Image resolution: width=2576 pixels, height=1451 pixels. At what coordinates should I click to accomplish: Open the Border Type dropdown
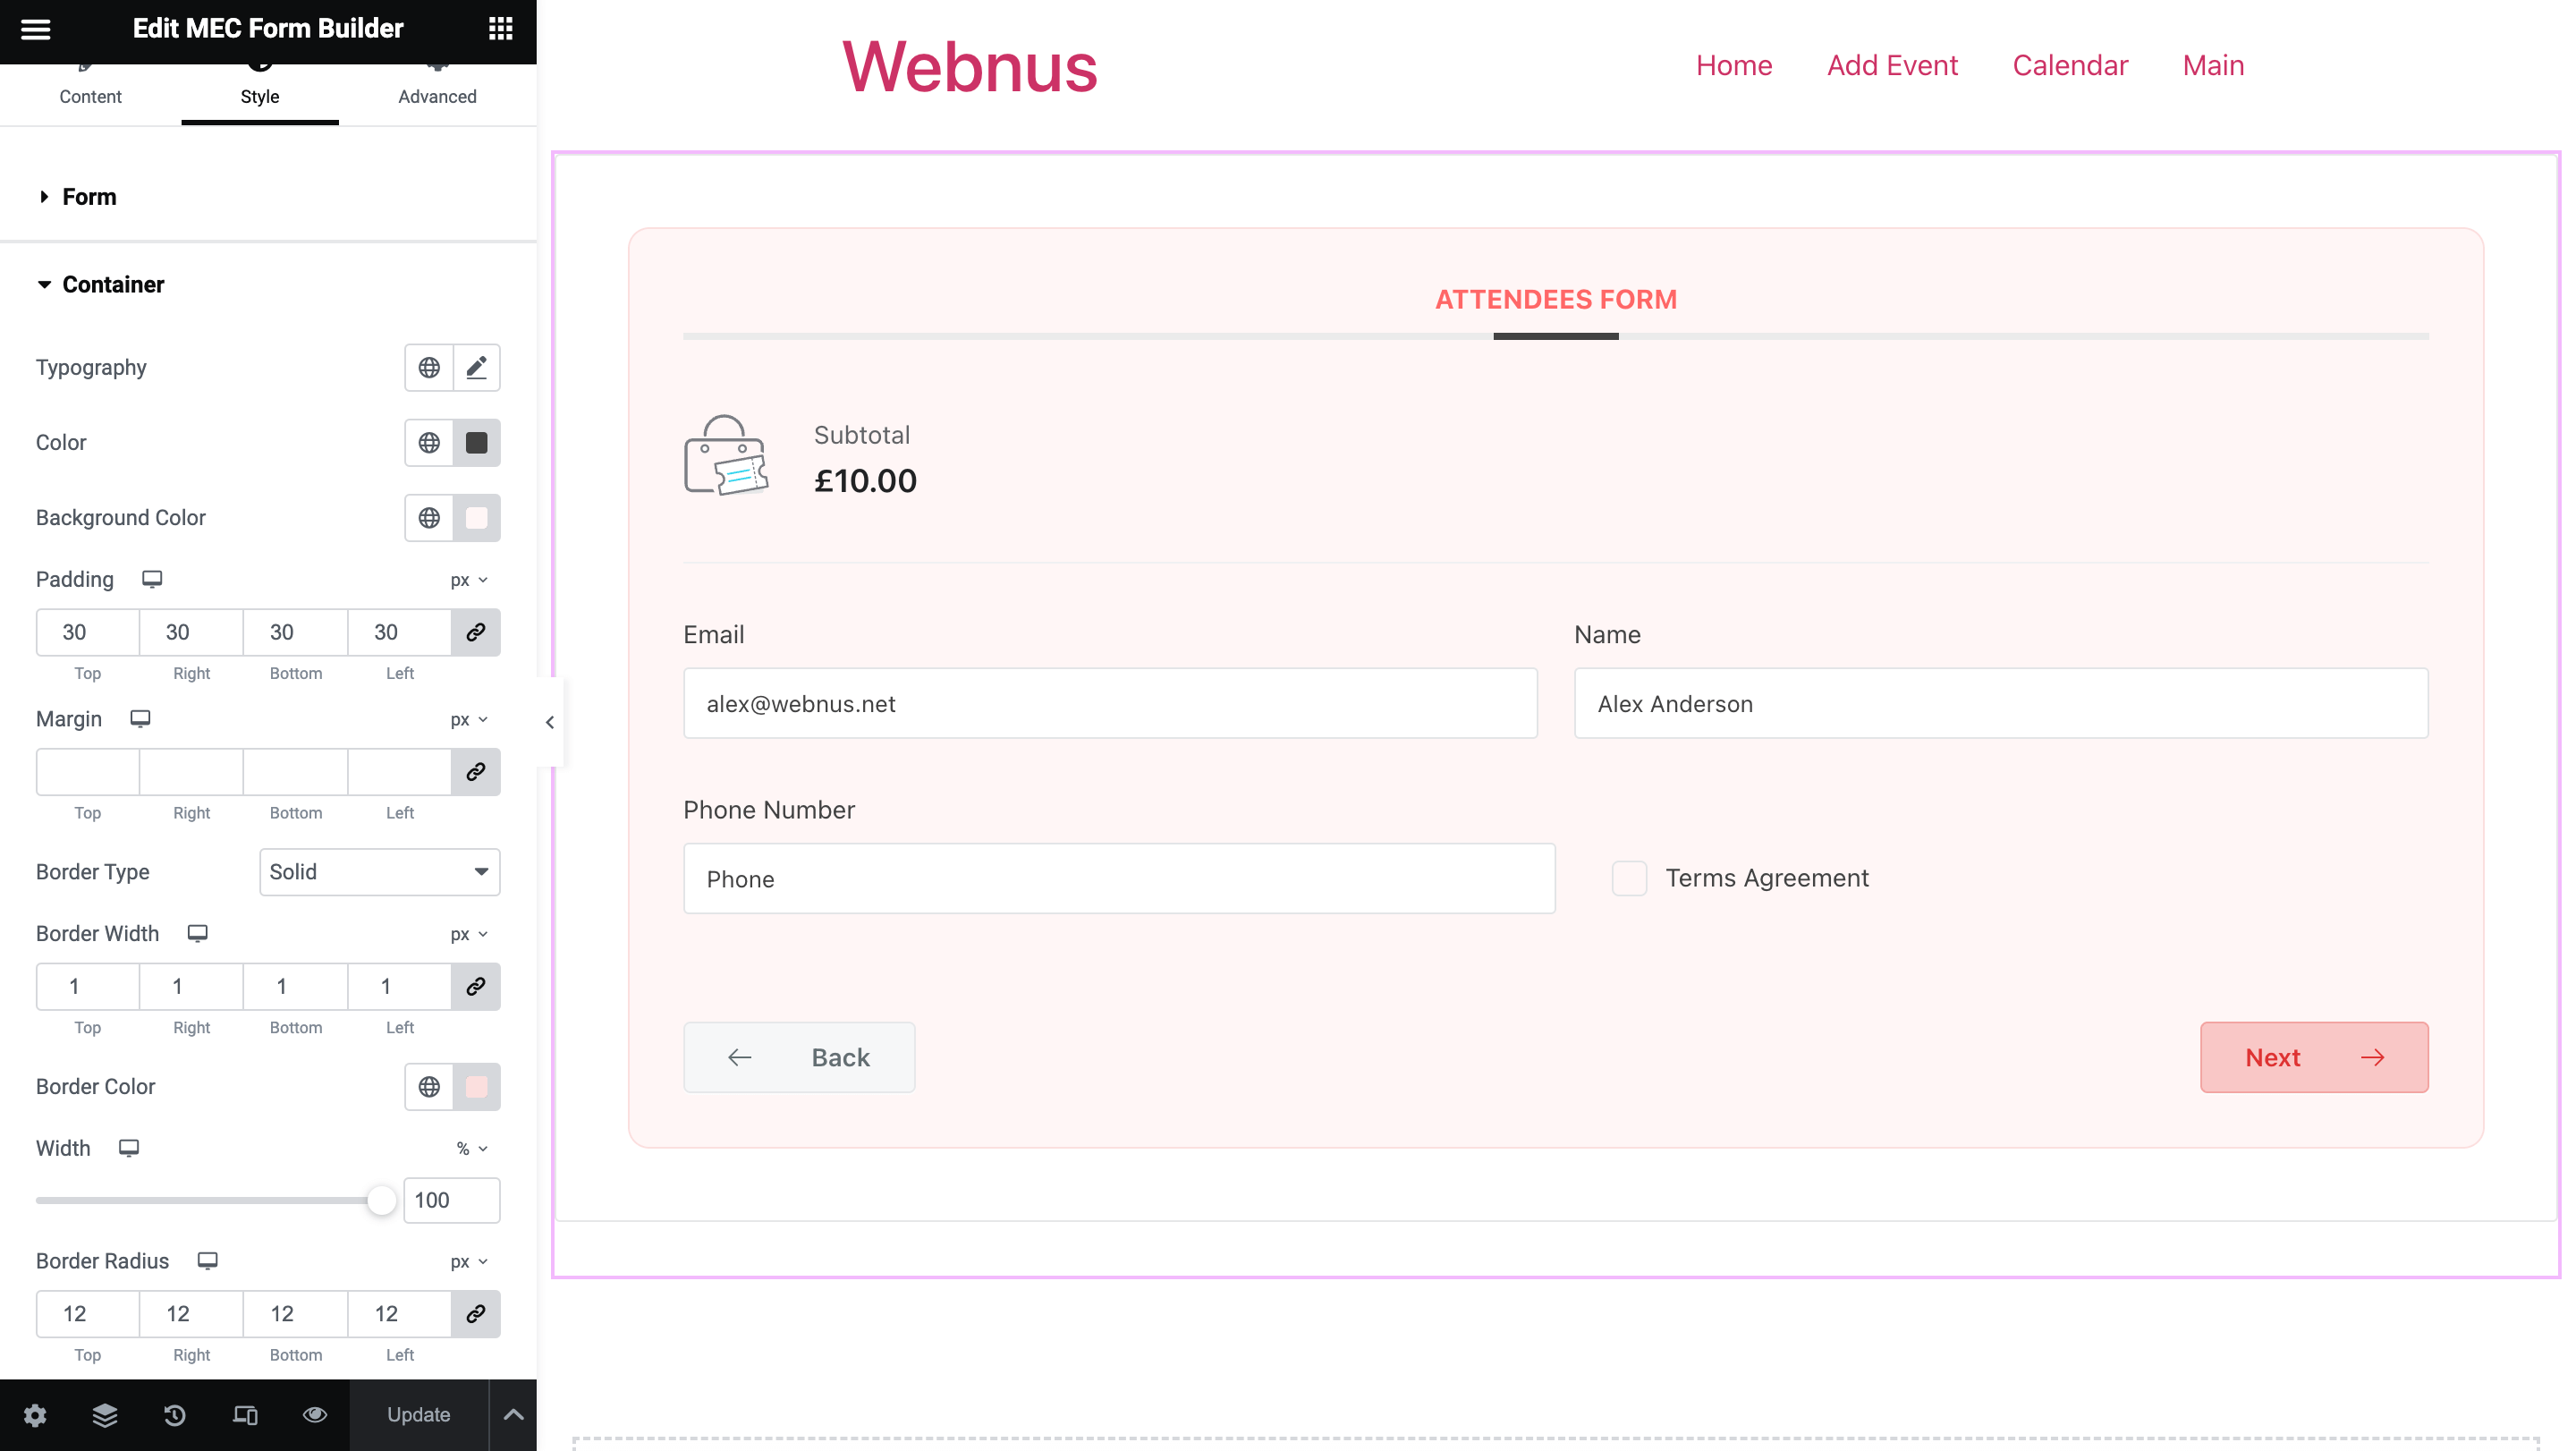pyautogui.click(x=379, y=872)
